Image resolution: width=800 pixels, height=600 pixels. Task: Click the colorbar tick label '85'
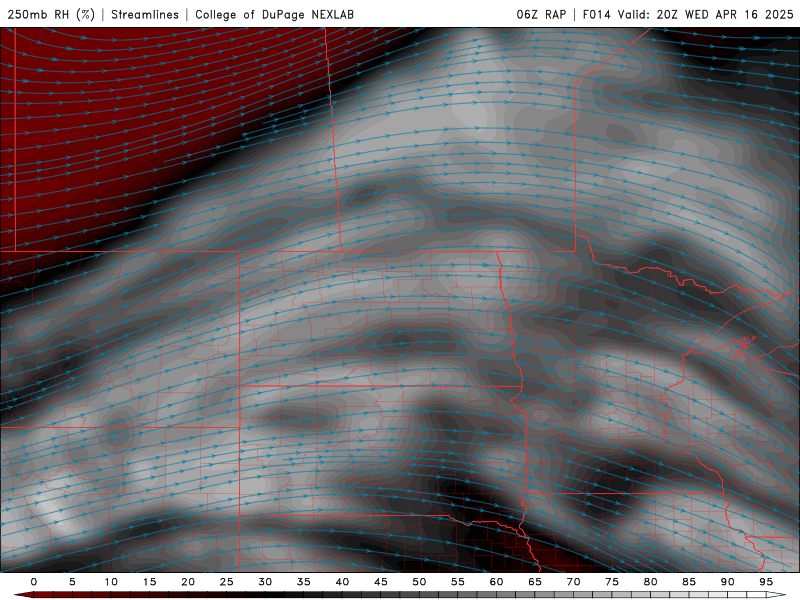click(689, 582)
